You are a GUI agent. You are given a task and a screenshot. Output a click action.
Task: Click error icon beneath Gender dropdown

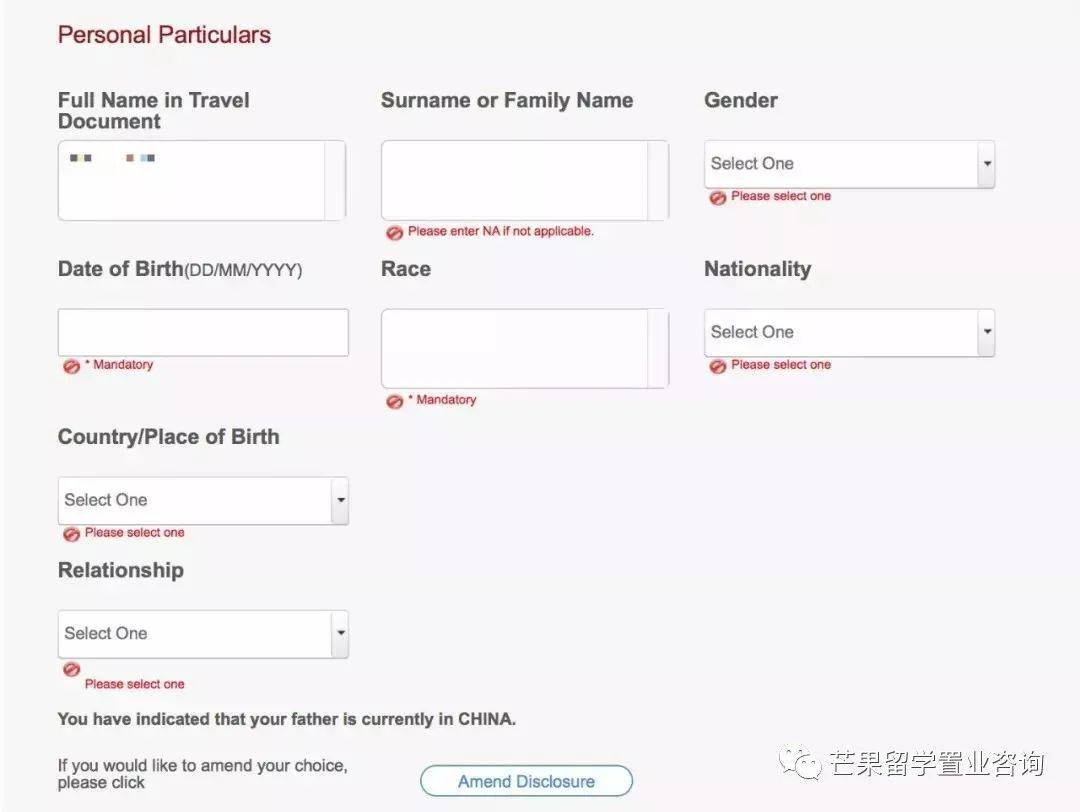(717, 198)
